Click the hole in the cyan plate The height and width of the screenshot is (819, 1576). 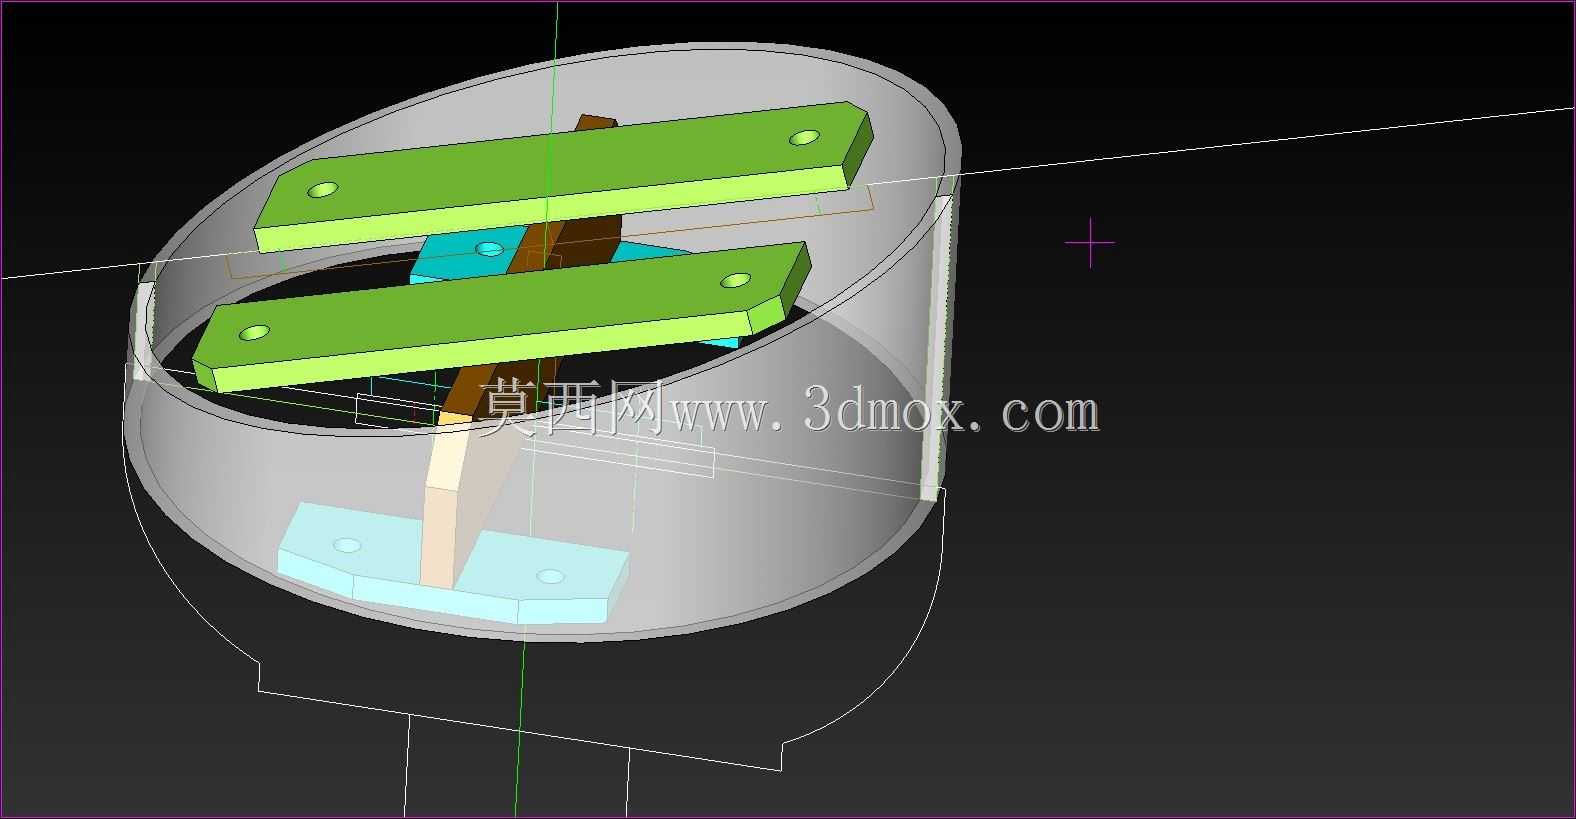click(x=488, y=249)
